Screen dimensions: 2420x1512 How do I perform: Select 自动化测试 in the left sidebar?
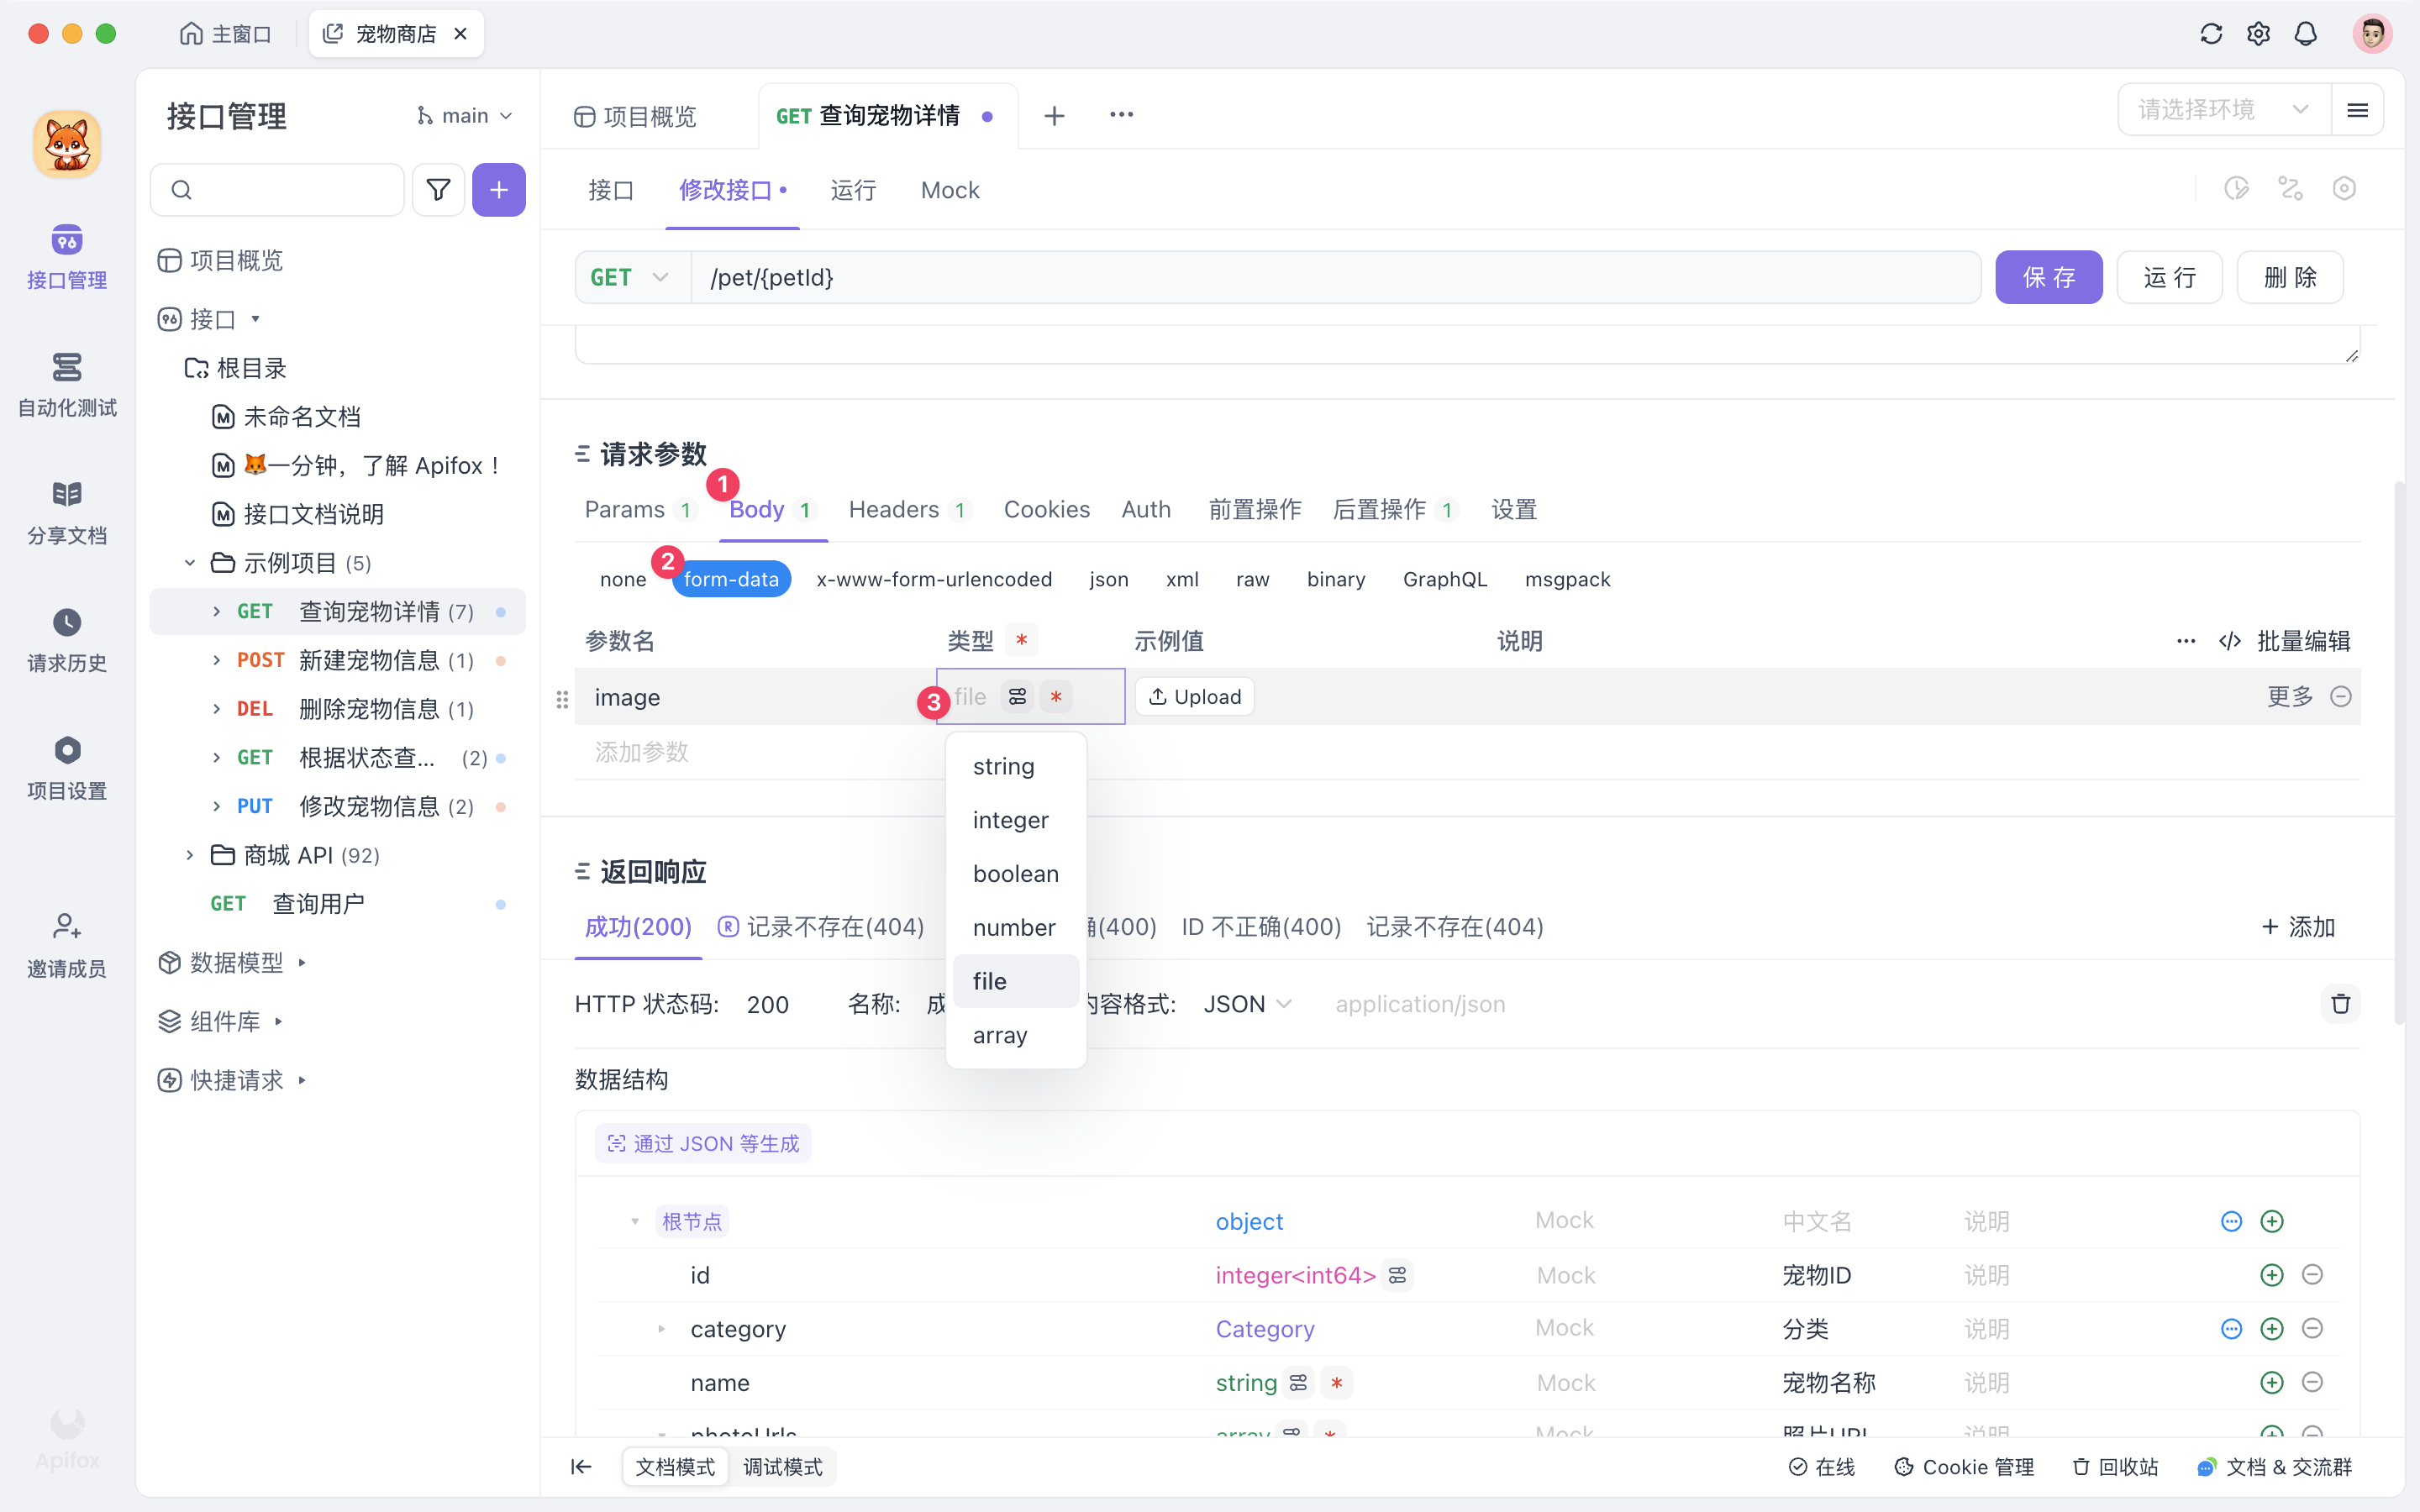(x=66, y=385)
